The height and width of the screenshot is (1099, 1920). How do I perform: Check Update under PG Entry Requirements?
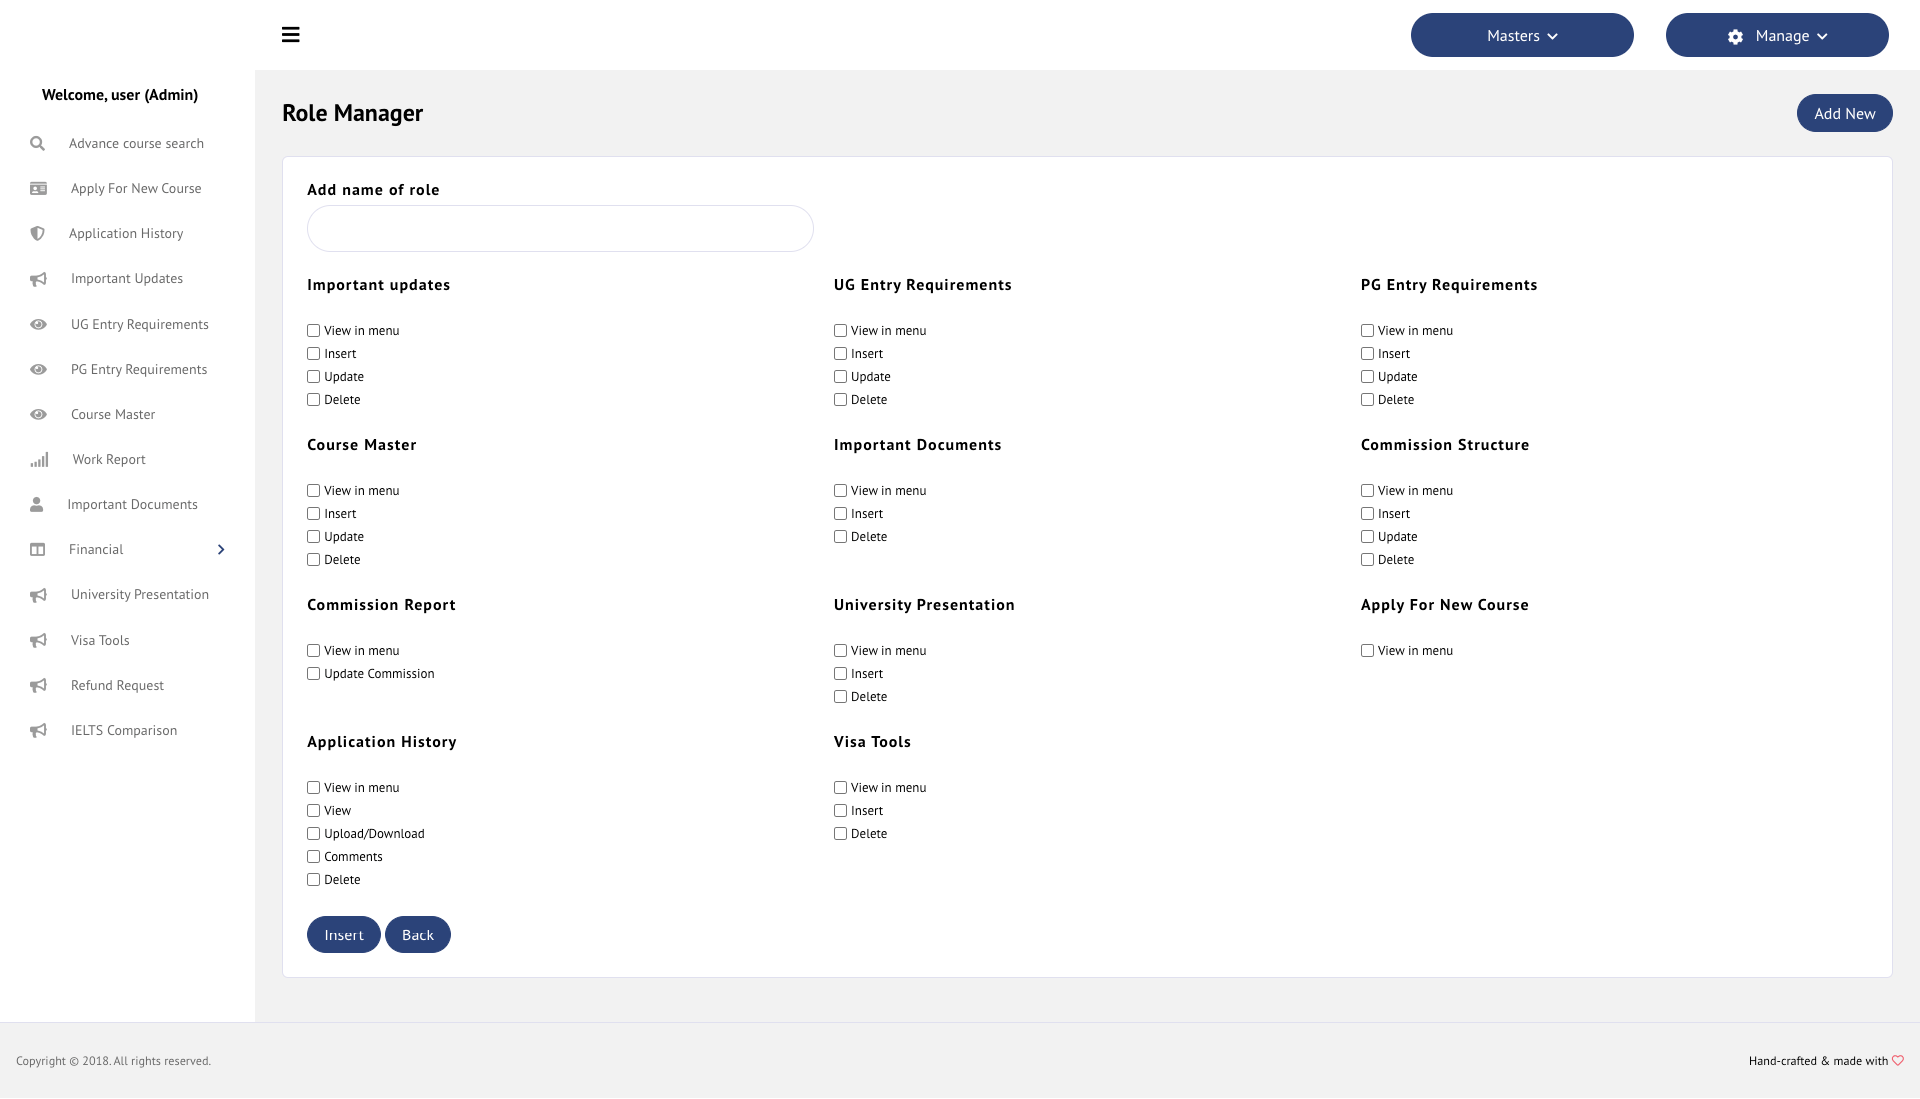coord(1367,377)
